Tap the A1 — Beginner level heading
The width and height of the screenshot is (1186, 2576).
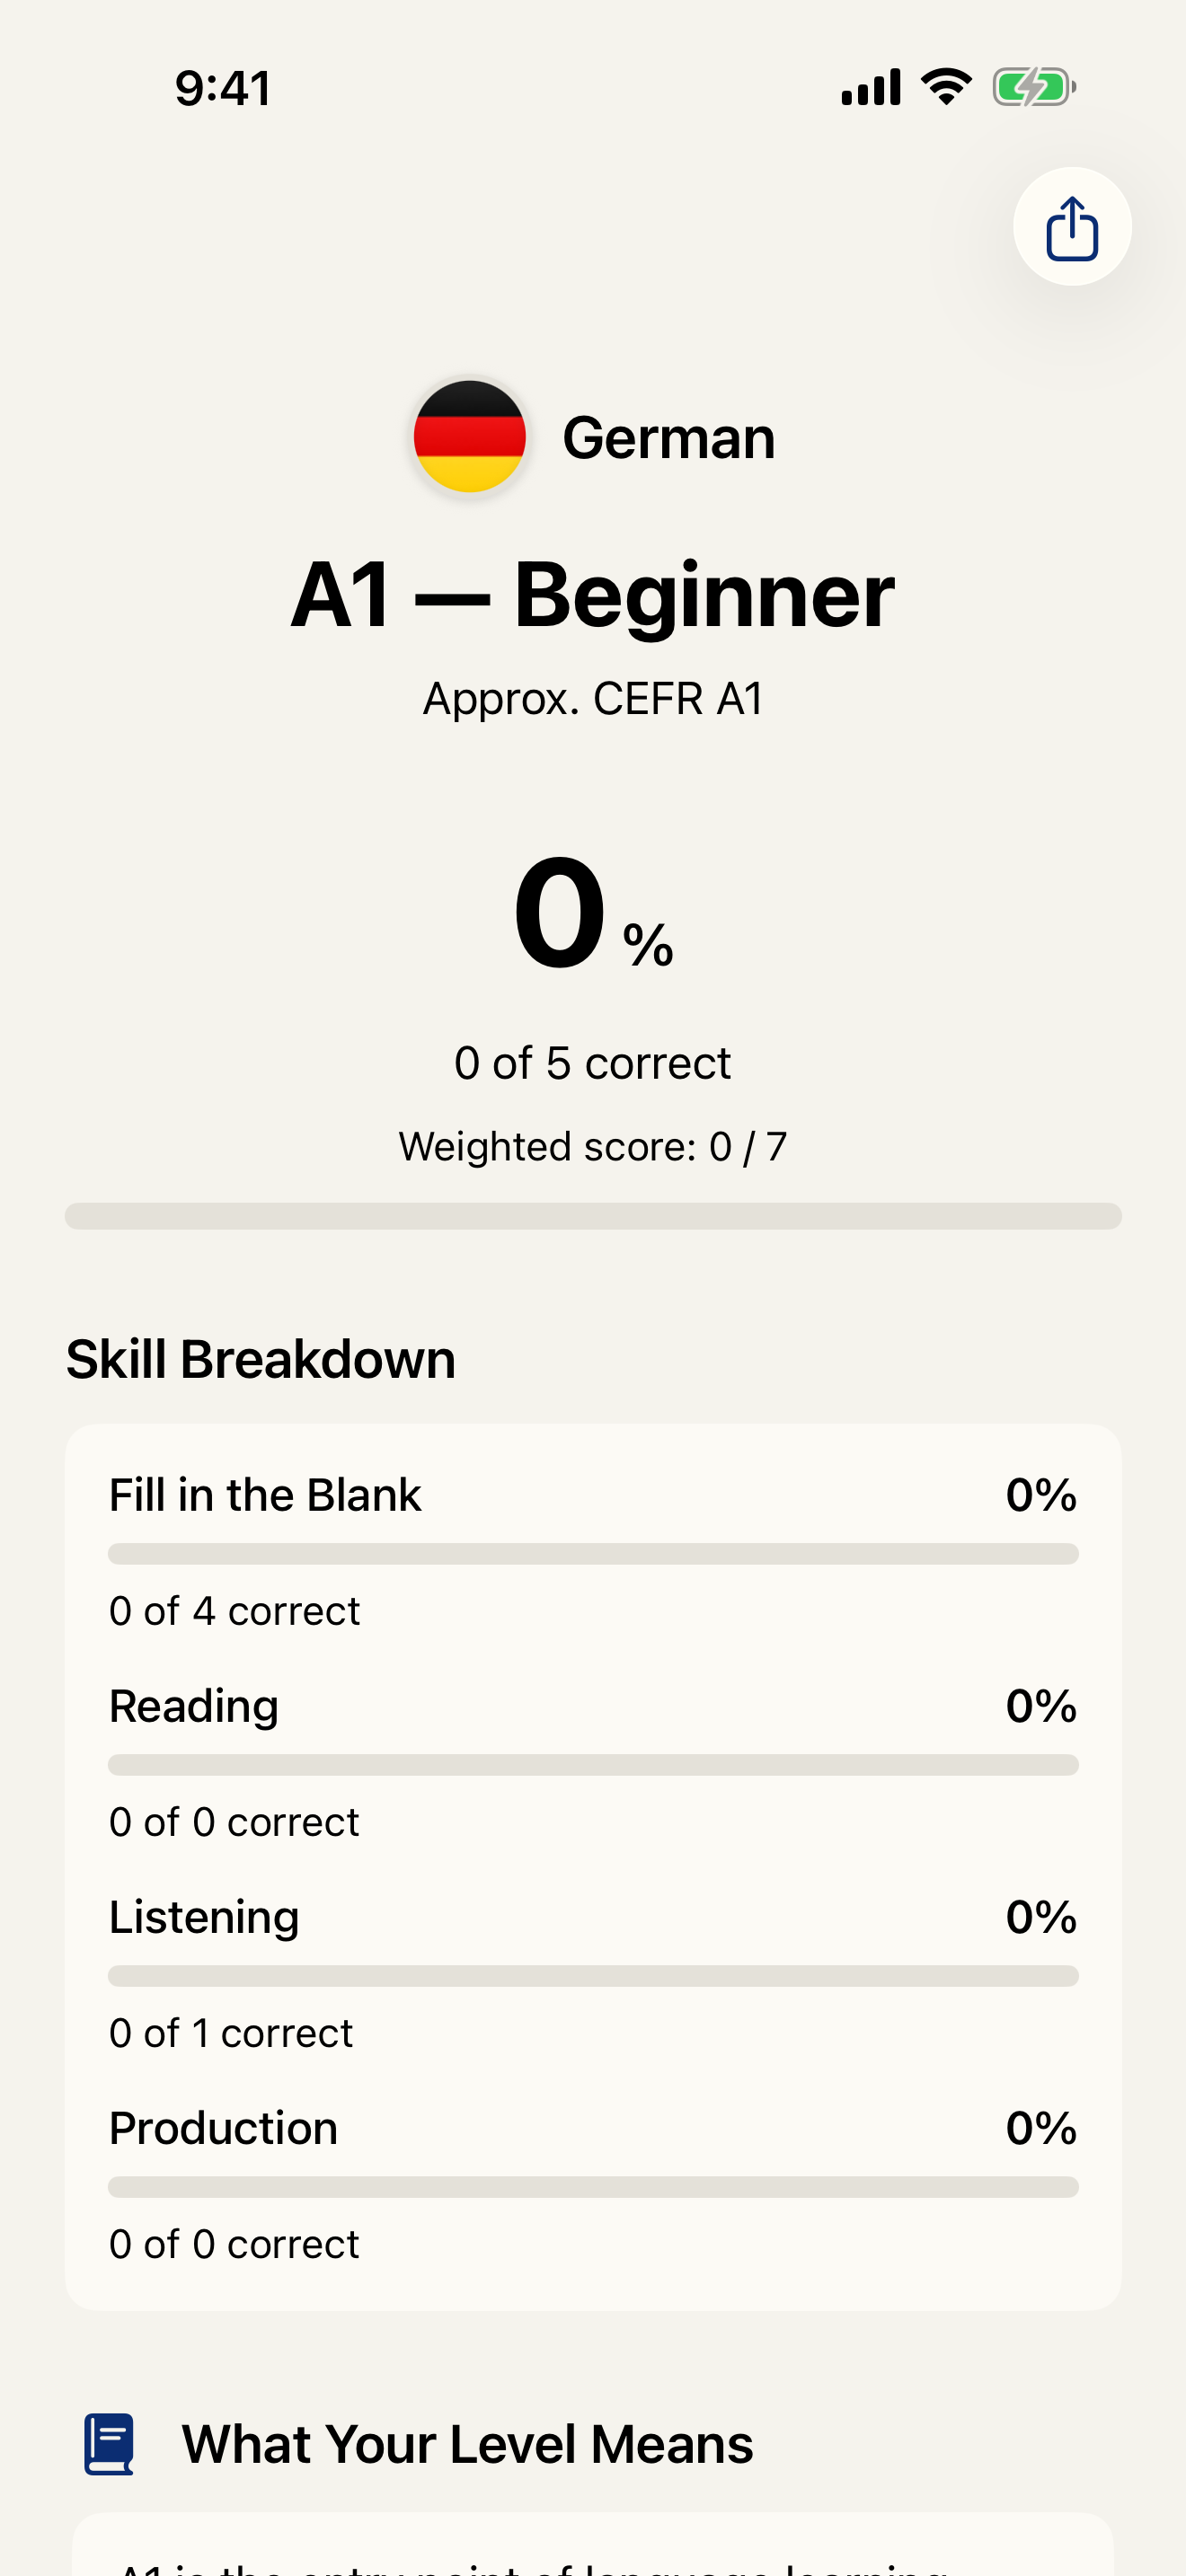[593, 595]
